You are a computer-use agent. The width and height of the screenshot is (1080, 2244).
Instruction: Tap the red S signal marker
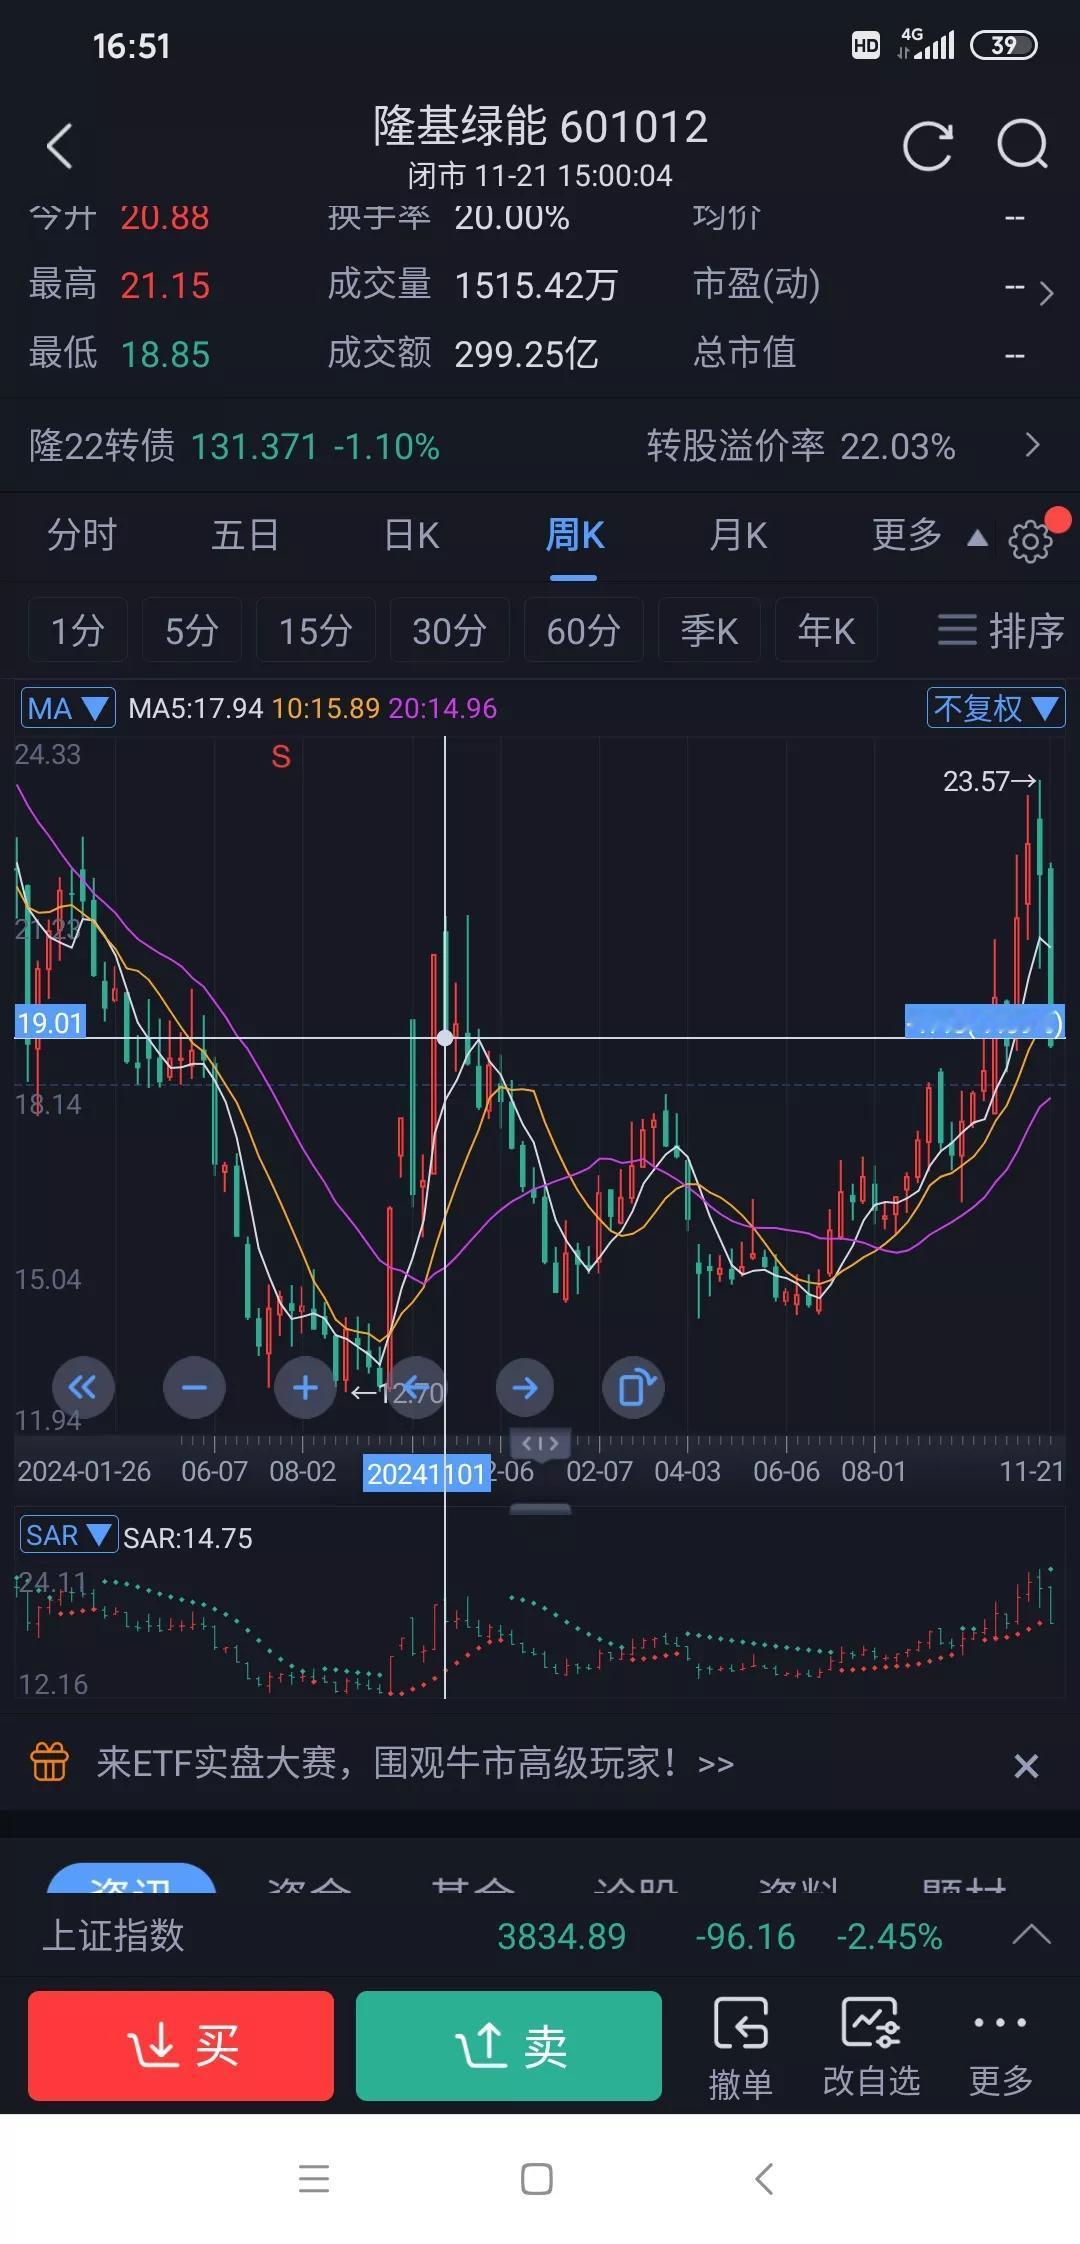click(281, 757)
